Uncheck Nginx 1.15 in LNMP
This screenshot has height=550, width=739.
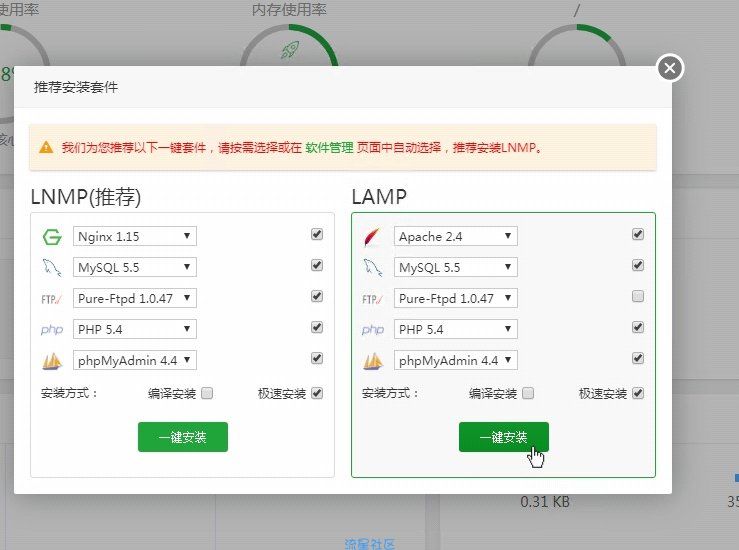pos(317,234)
